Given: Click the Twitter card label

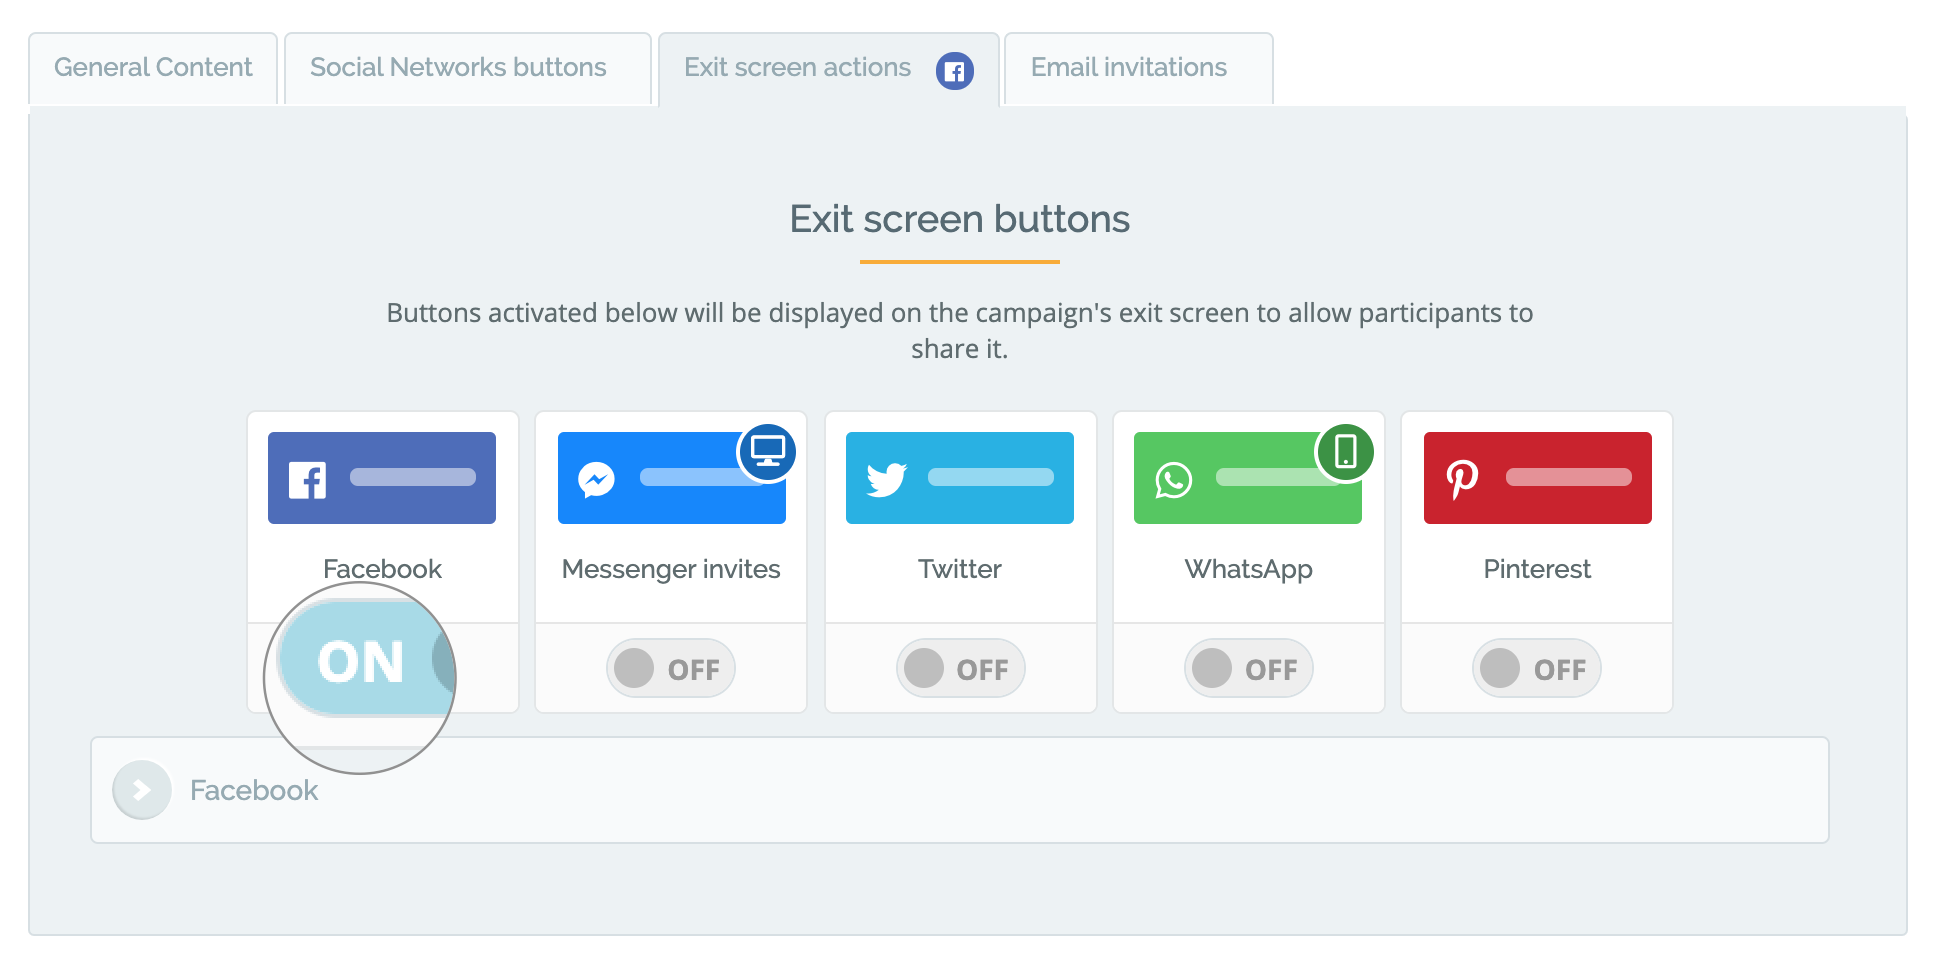Looking at the screenshot, I should click(x=960, y=569).
